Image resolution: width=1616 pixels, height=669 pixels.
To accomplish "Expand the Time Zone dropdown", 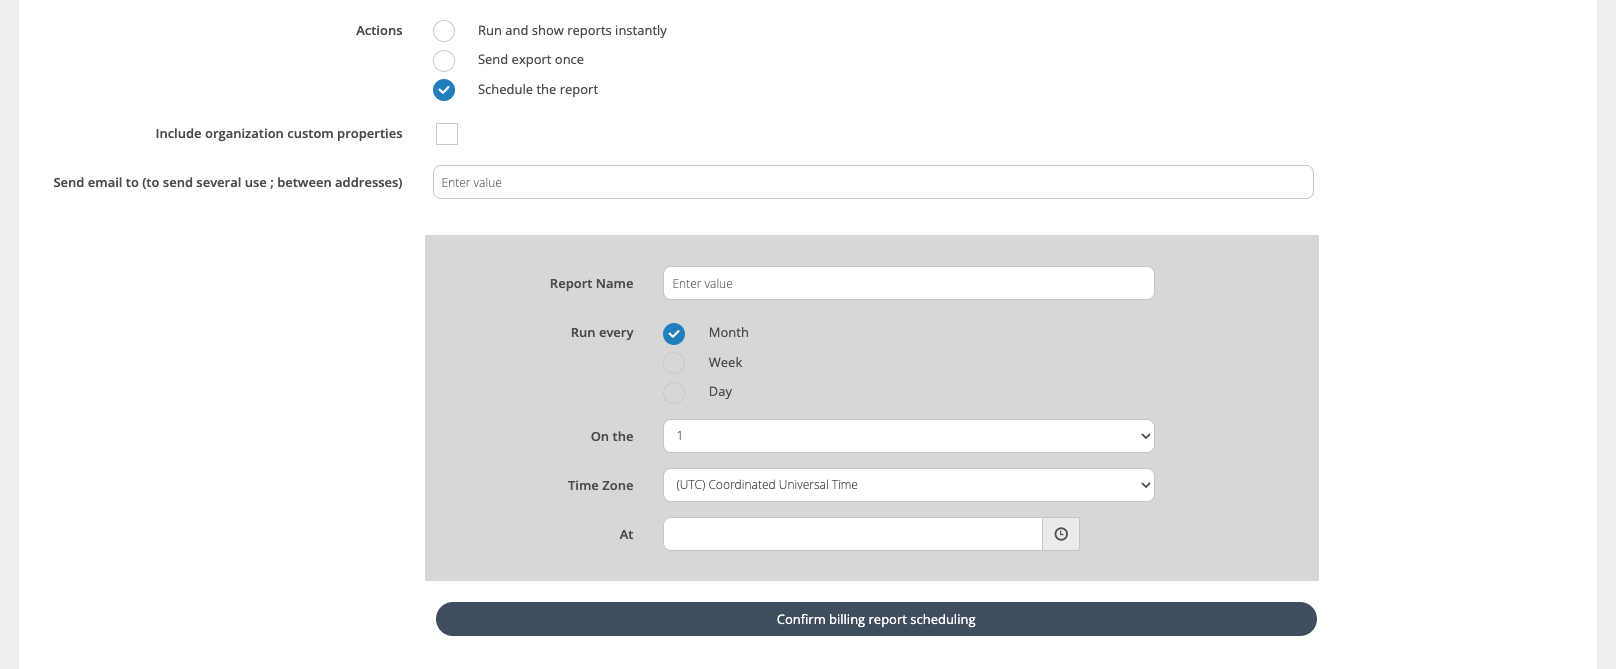I will coord(908,485).
